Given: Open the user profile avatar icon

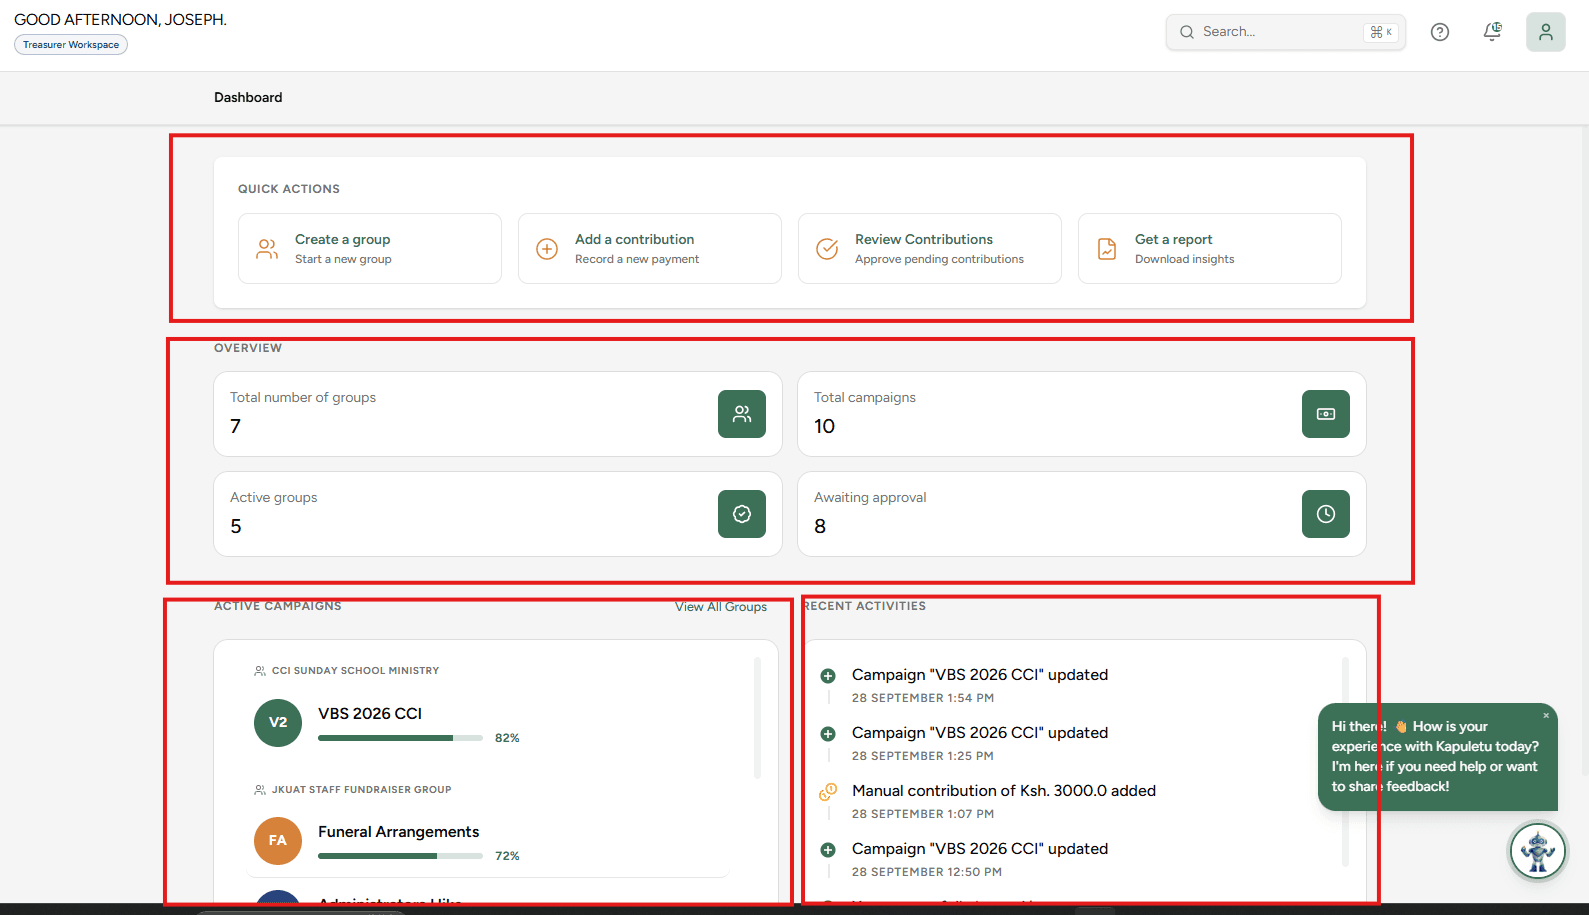Looking at the screenshot, I should [x=1546, y=32].
